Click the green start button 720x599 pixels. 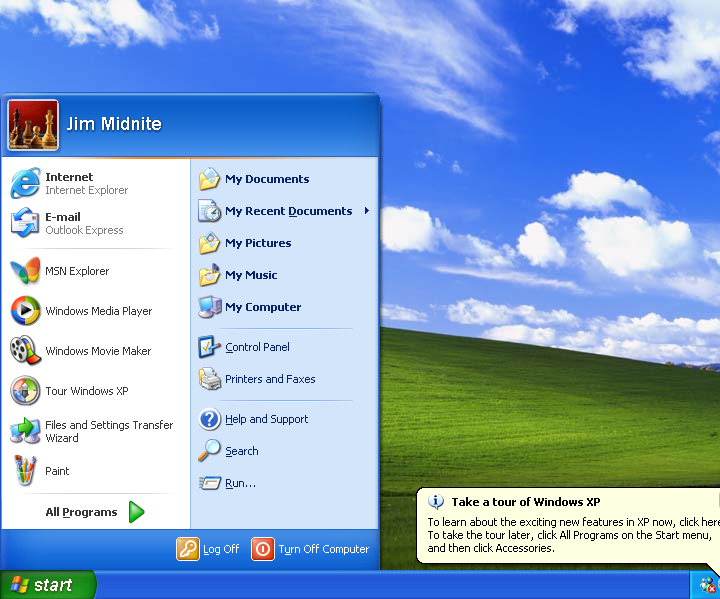tap(47, 585)
